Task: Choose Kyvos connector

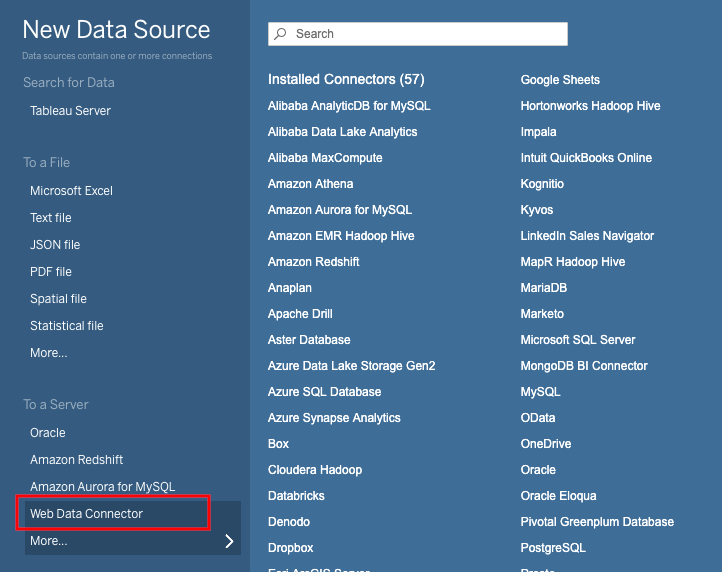Action: (536, 210)
